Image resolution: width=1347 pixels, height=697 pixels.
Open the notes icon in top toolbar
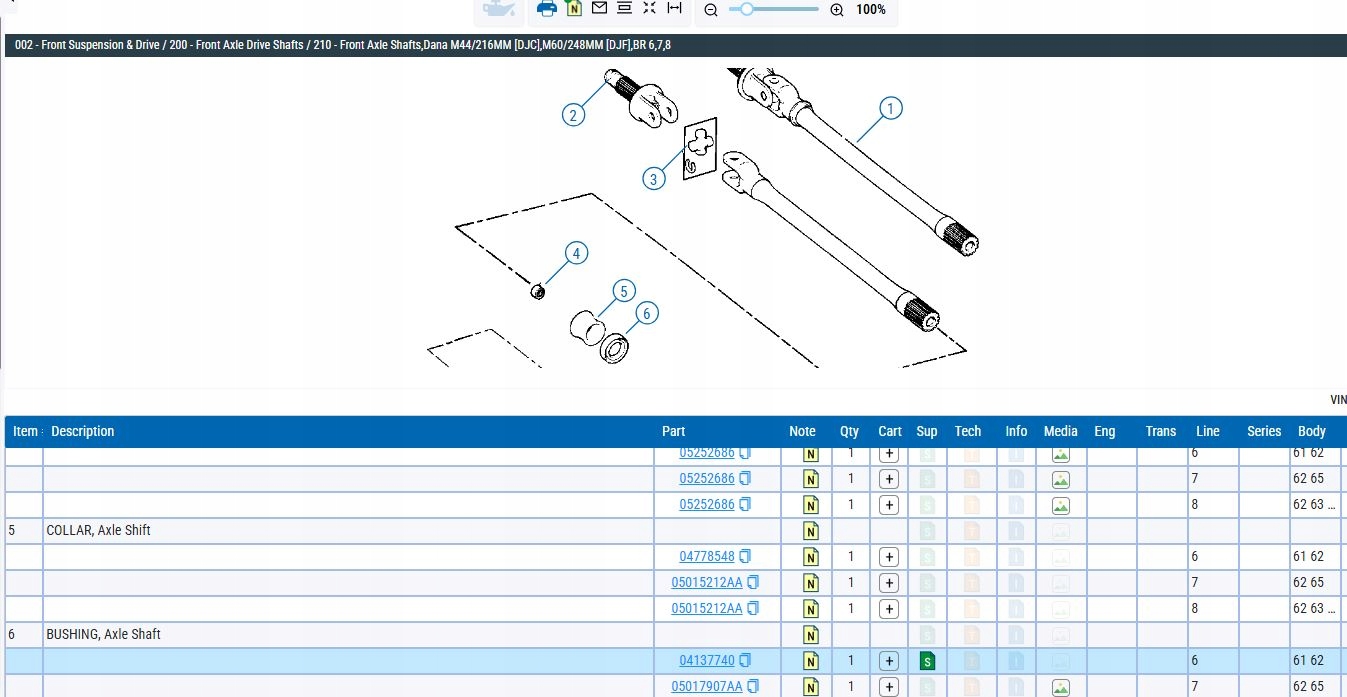574,9
